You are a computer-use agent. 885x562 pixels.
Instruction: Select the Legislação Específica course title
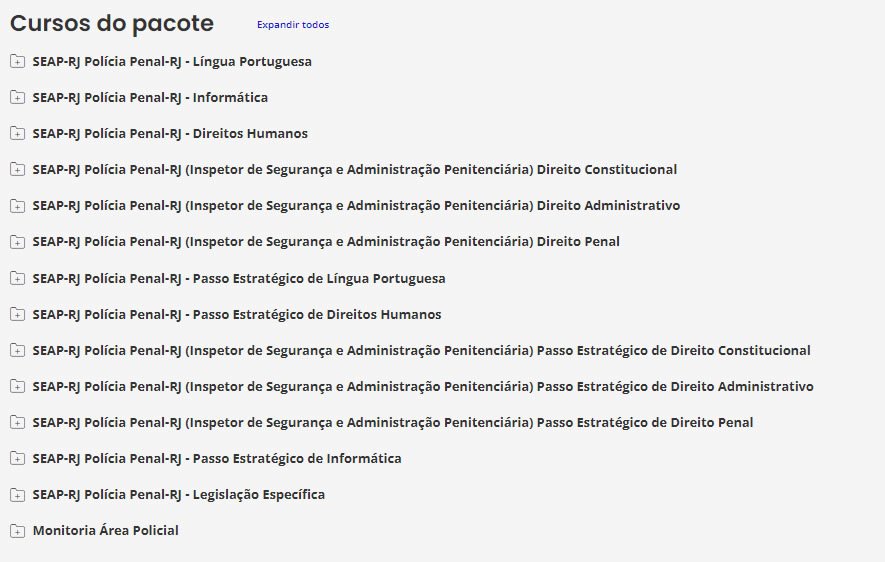coord(178,495)
